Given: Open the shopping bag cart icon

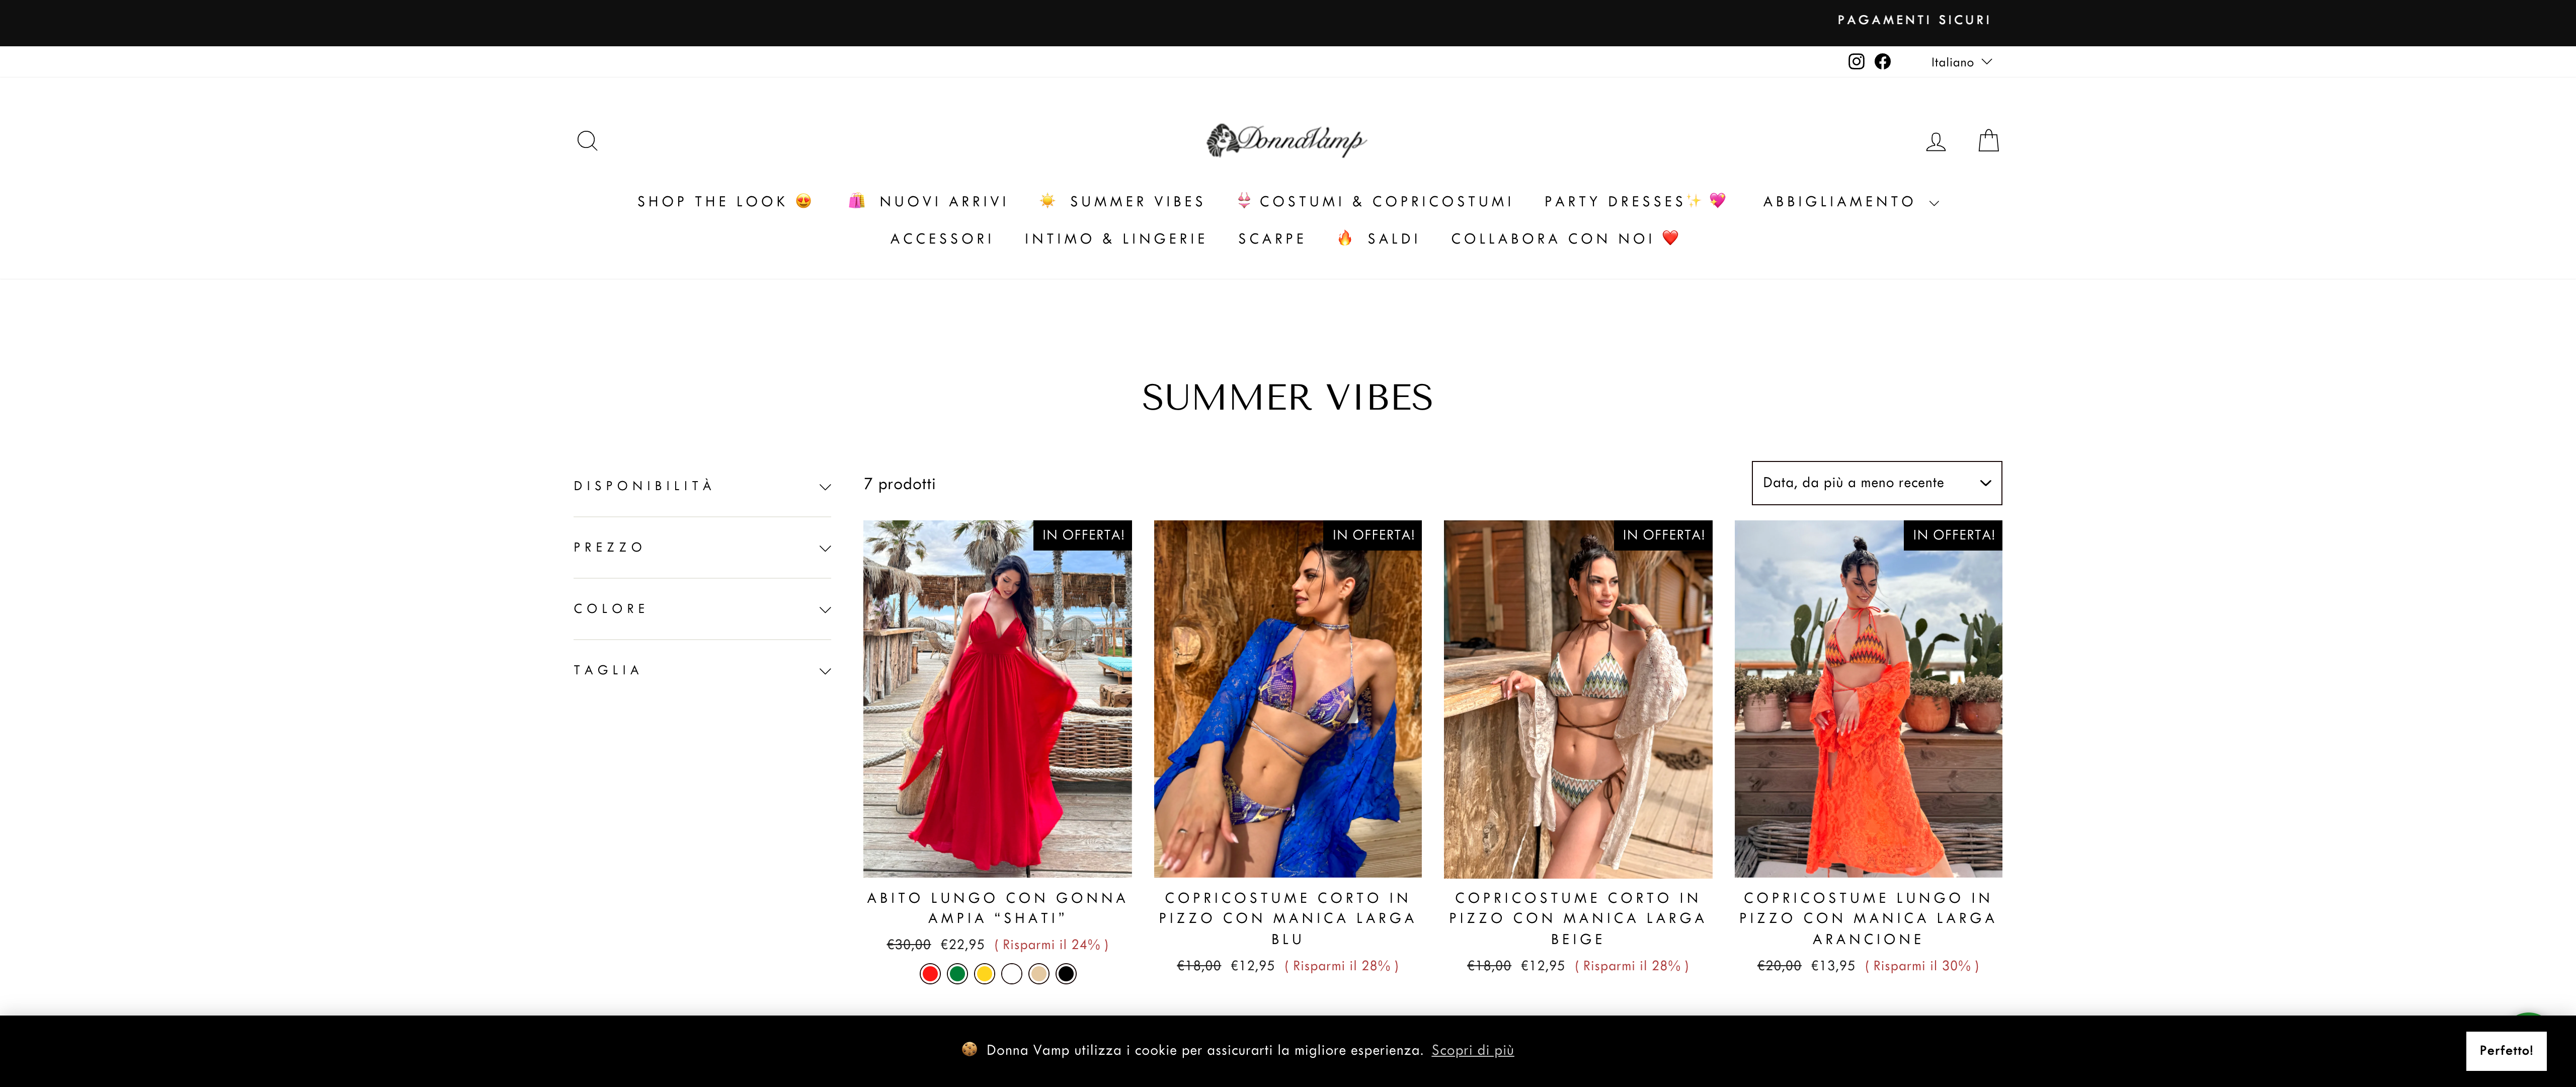Looking at the screenshot, I should (x=1988, y=141).
